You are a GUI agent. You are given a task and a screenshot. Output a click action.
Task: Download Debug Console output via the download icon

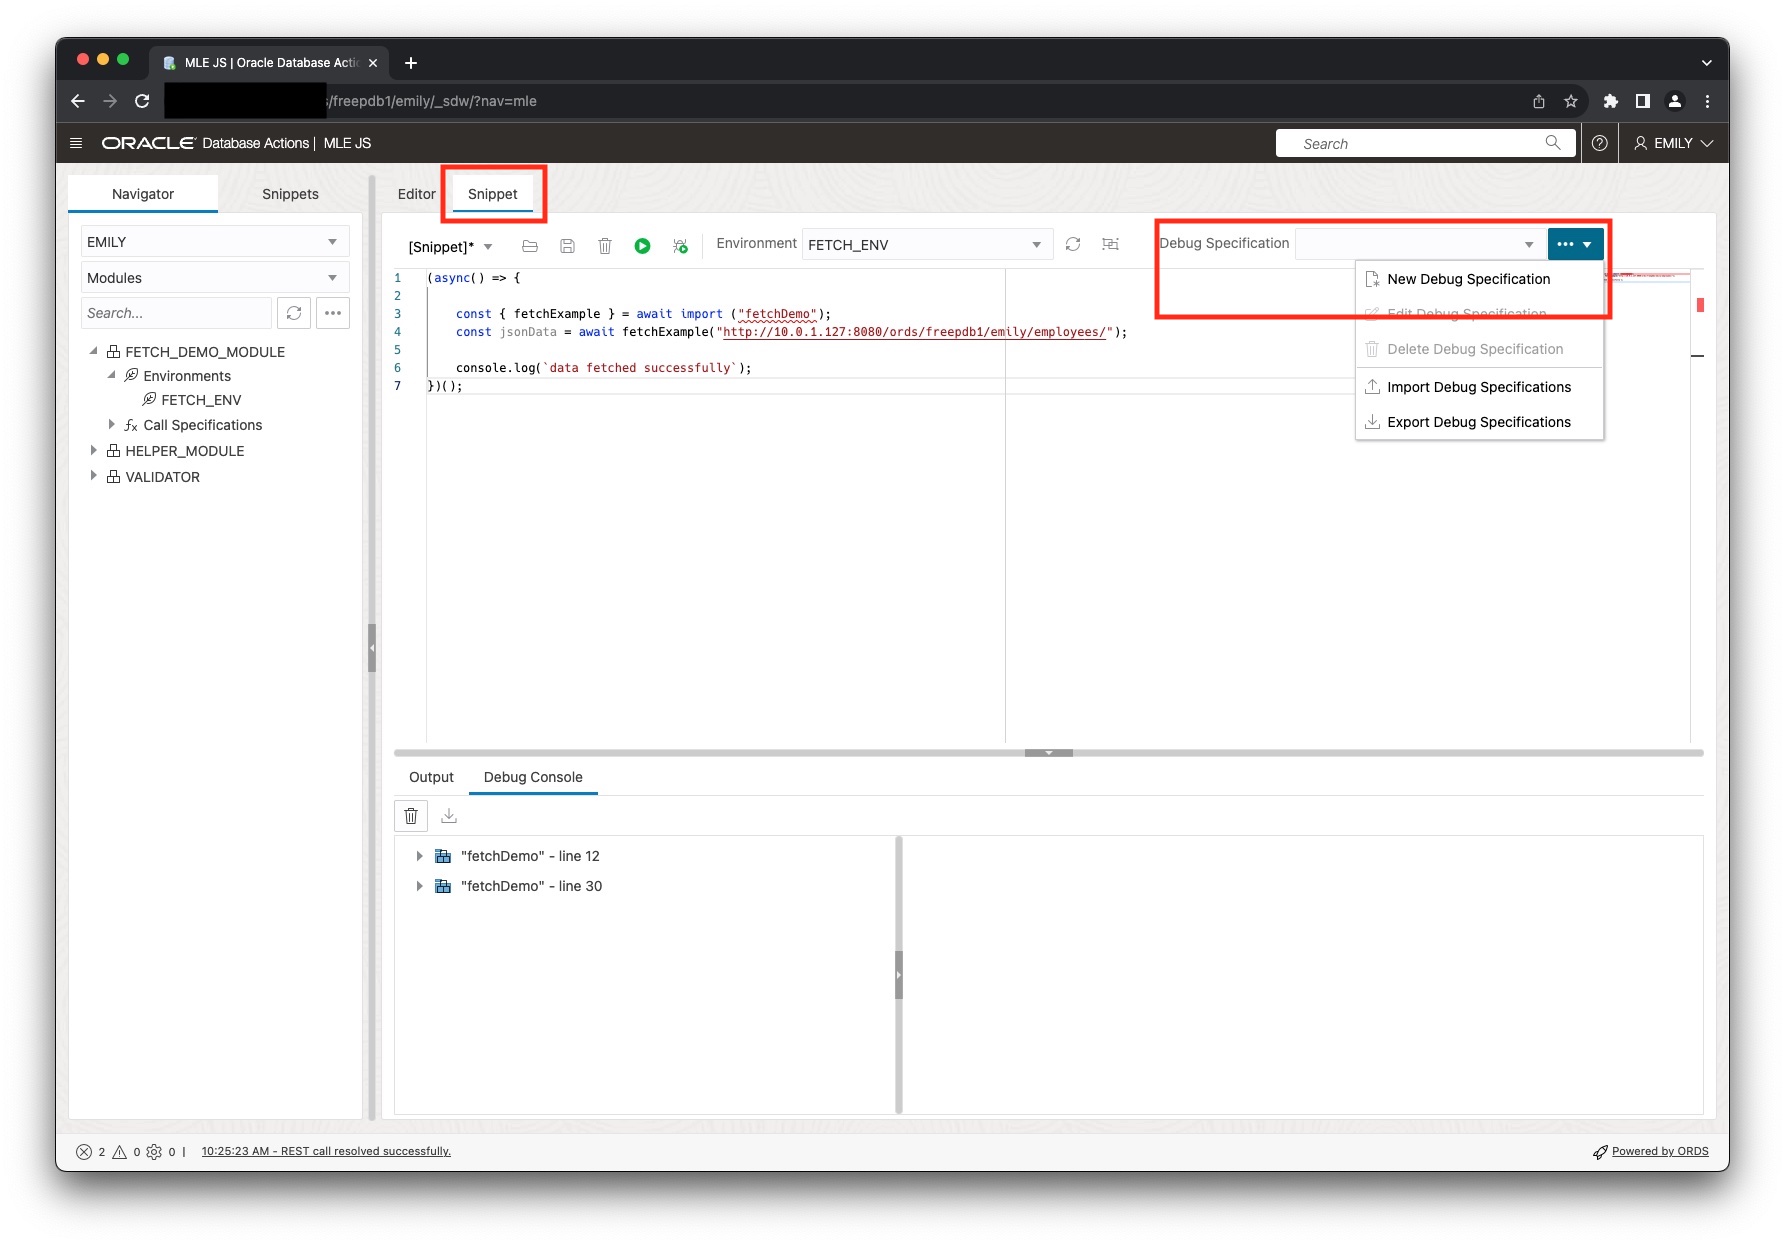pyautogui.click(x=448, y=816)
